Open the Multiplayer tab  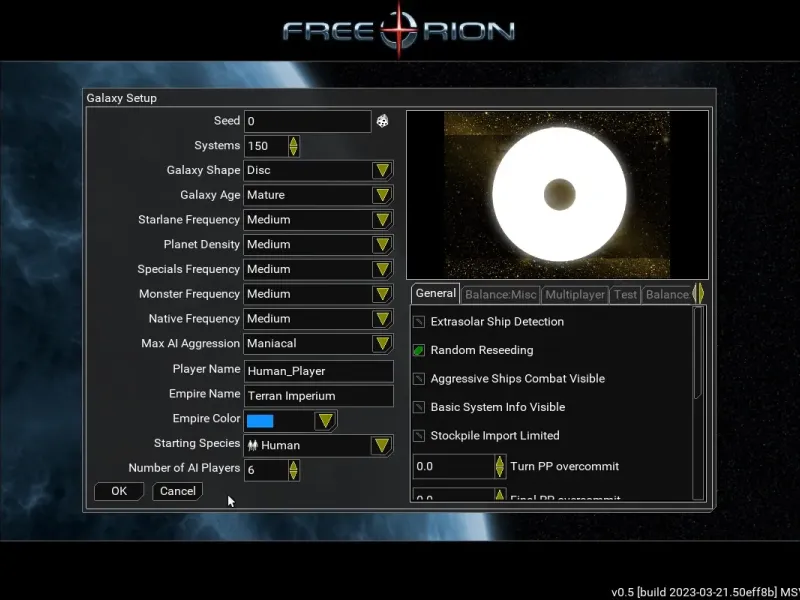(575, 295)
